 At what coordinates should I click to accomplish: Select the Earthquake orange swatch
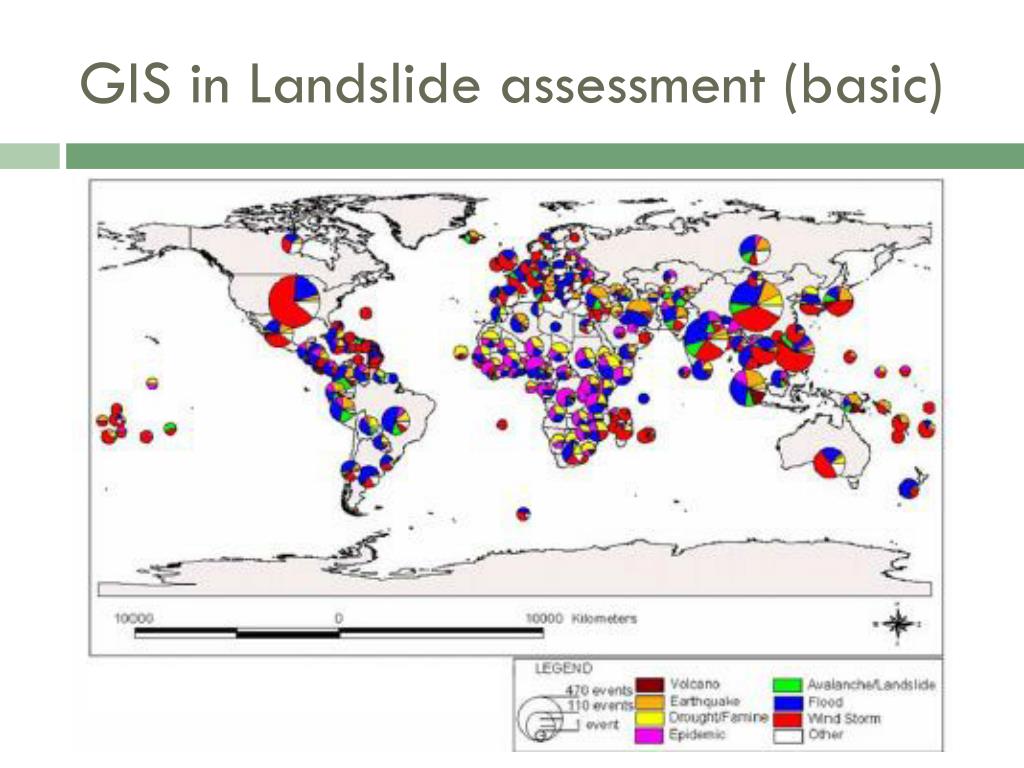click(650, 702)
